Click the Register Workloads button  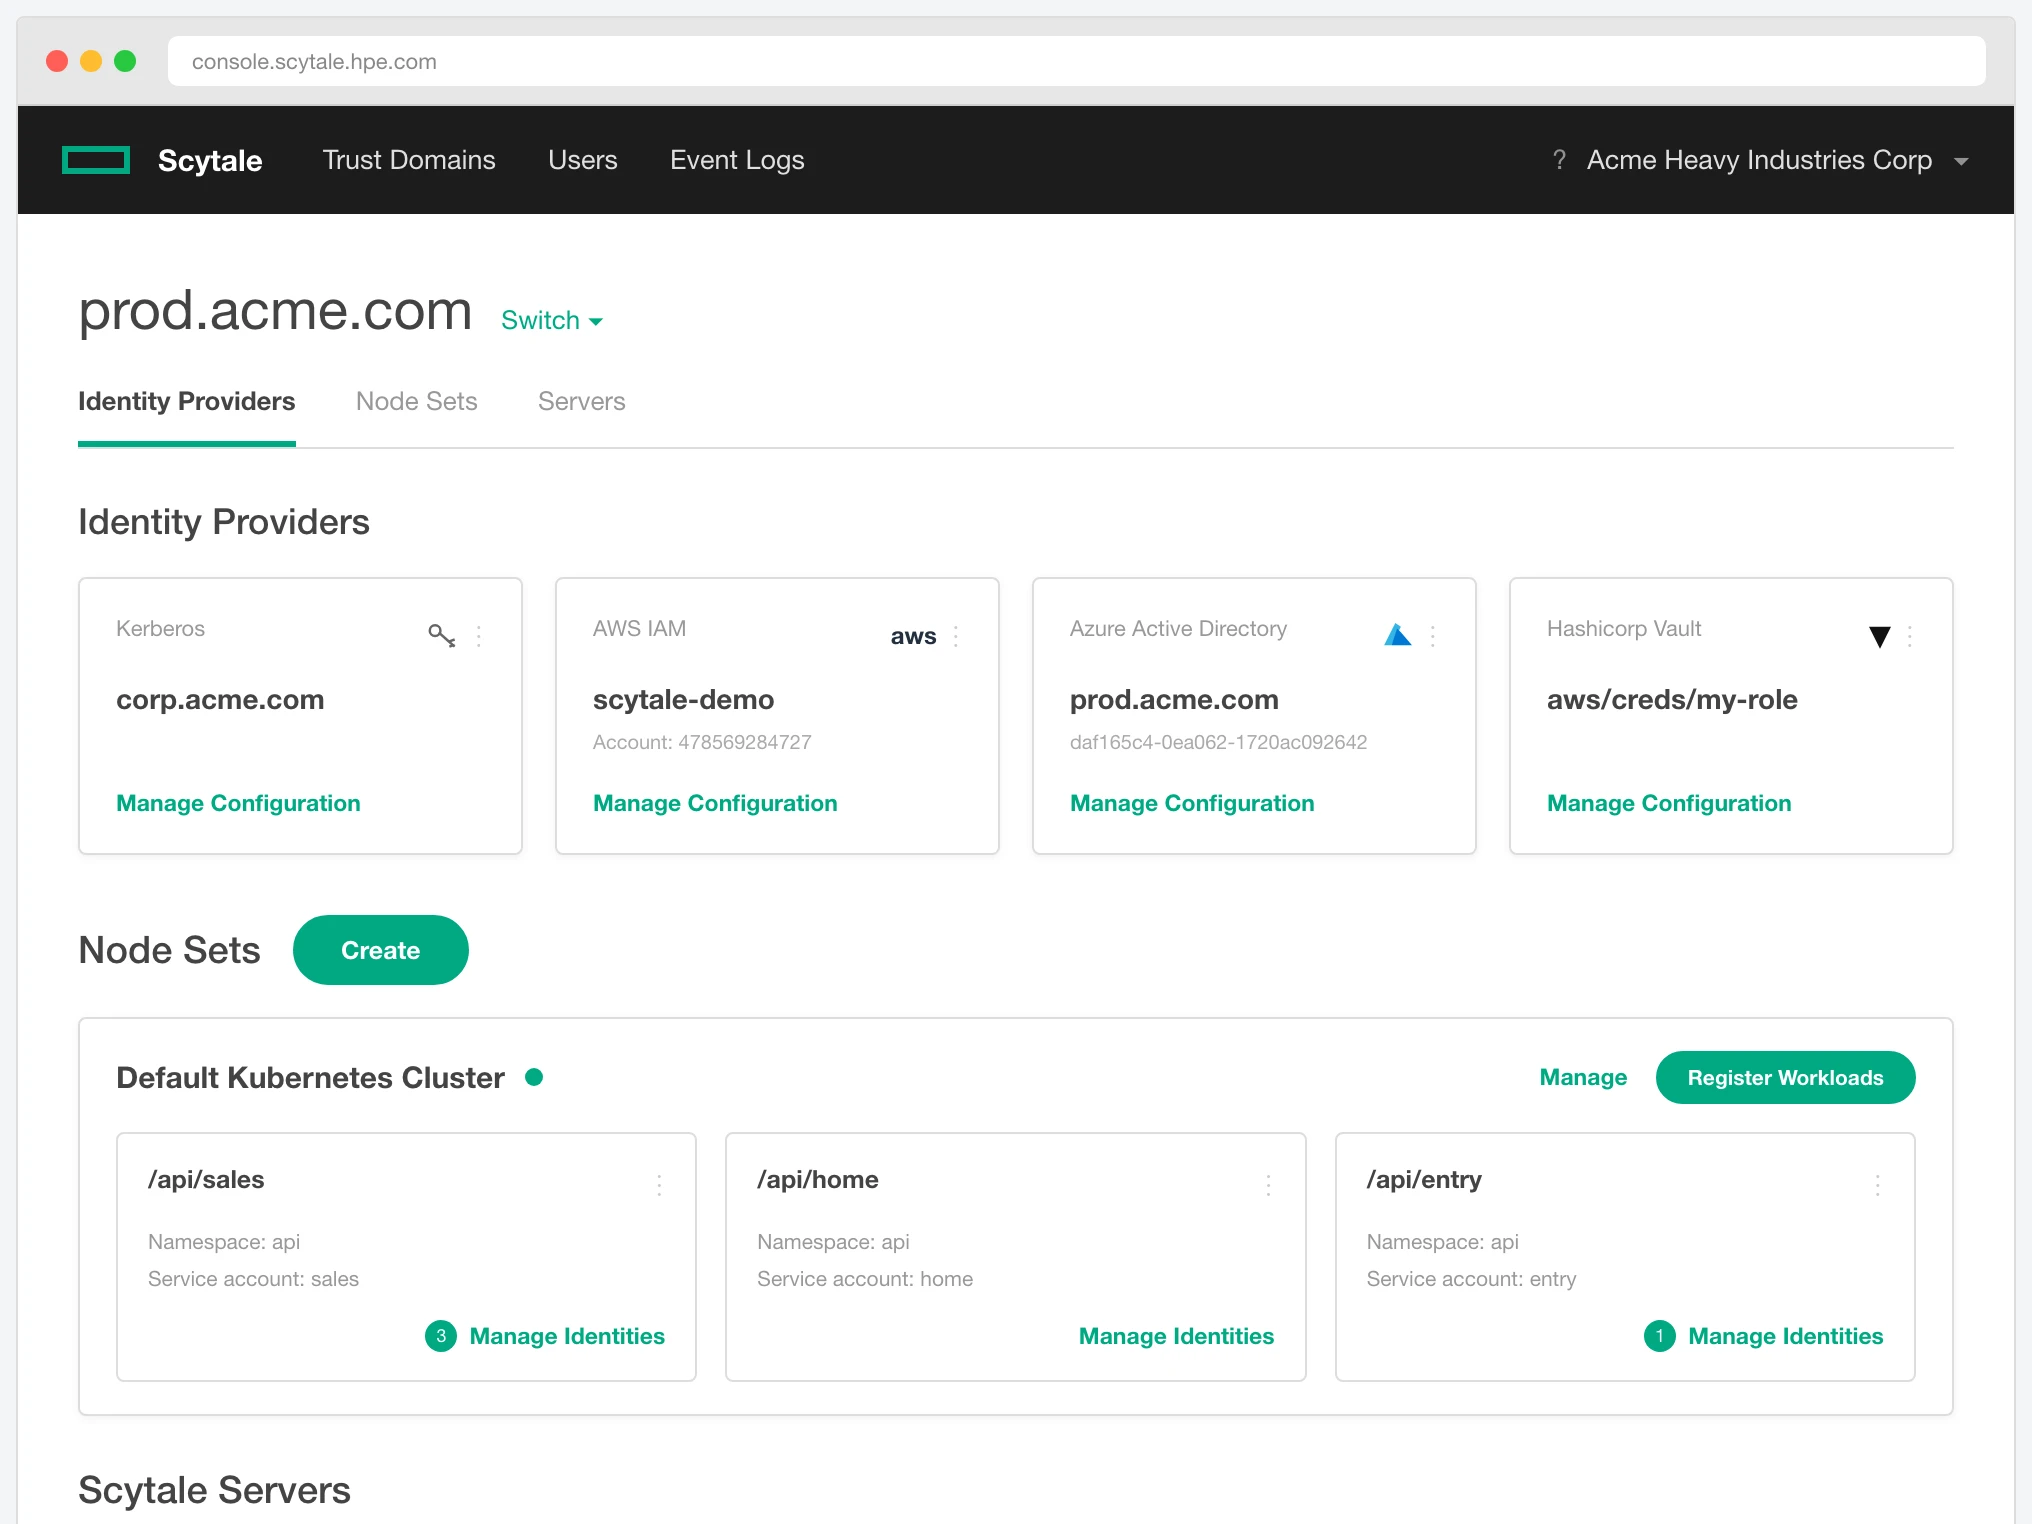click(x=1786, y=1077)
